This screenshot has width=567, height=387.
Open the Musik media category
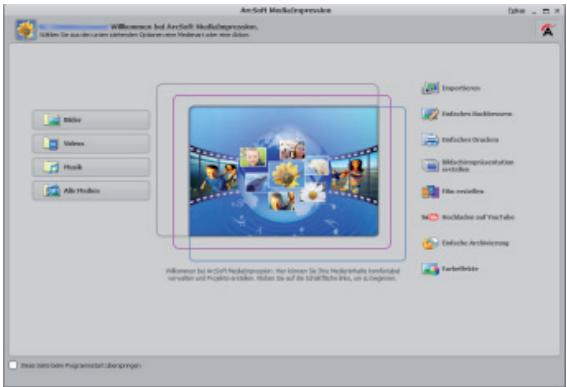click(x=91, y=167)
